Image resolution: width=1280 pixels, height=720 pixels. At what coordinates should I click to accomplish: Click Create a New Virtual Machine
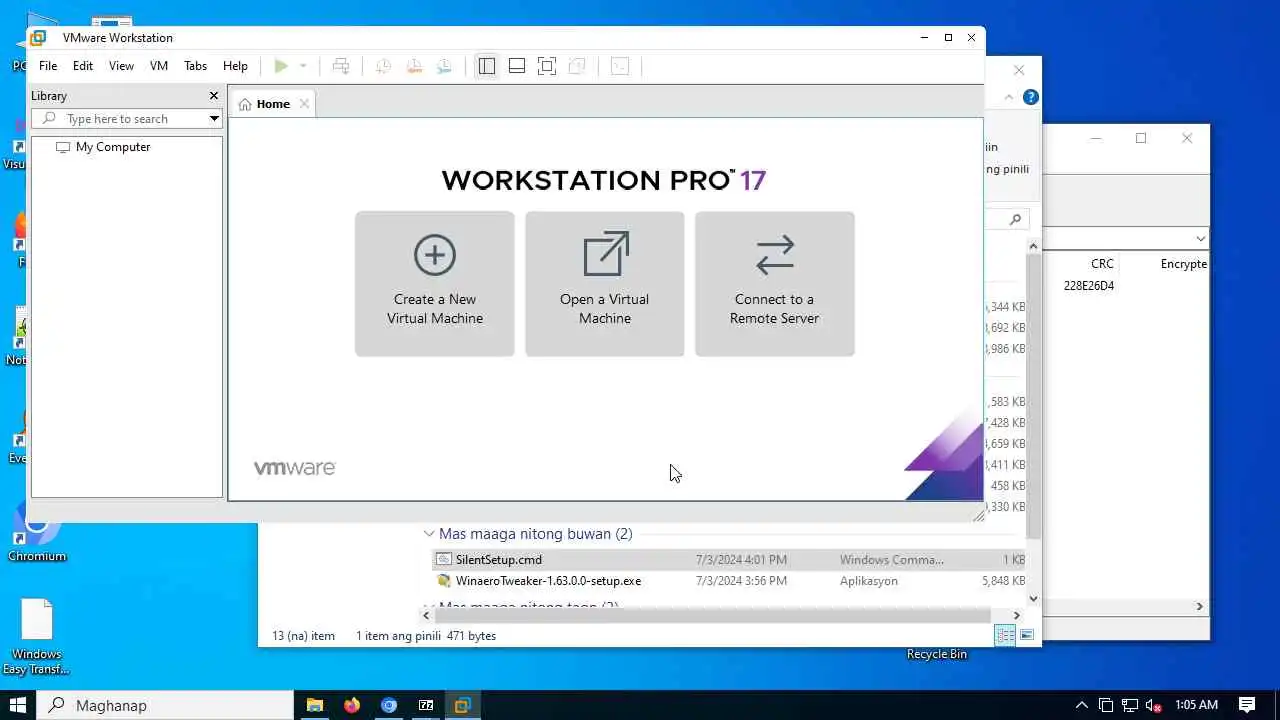tap(435, 284)
